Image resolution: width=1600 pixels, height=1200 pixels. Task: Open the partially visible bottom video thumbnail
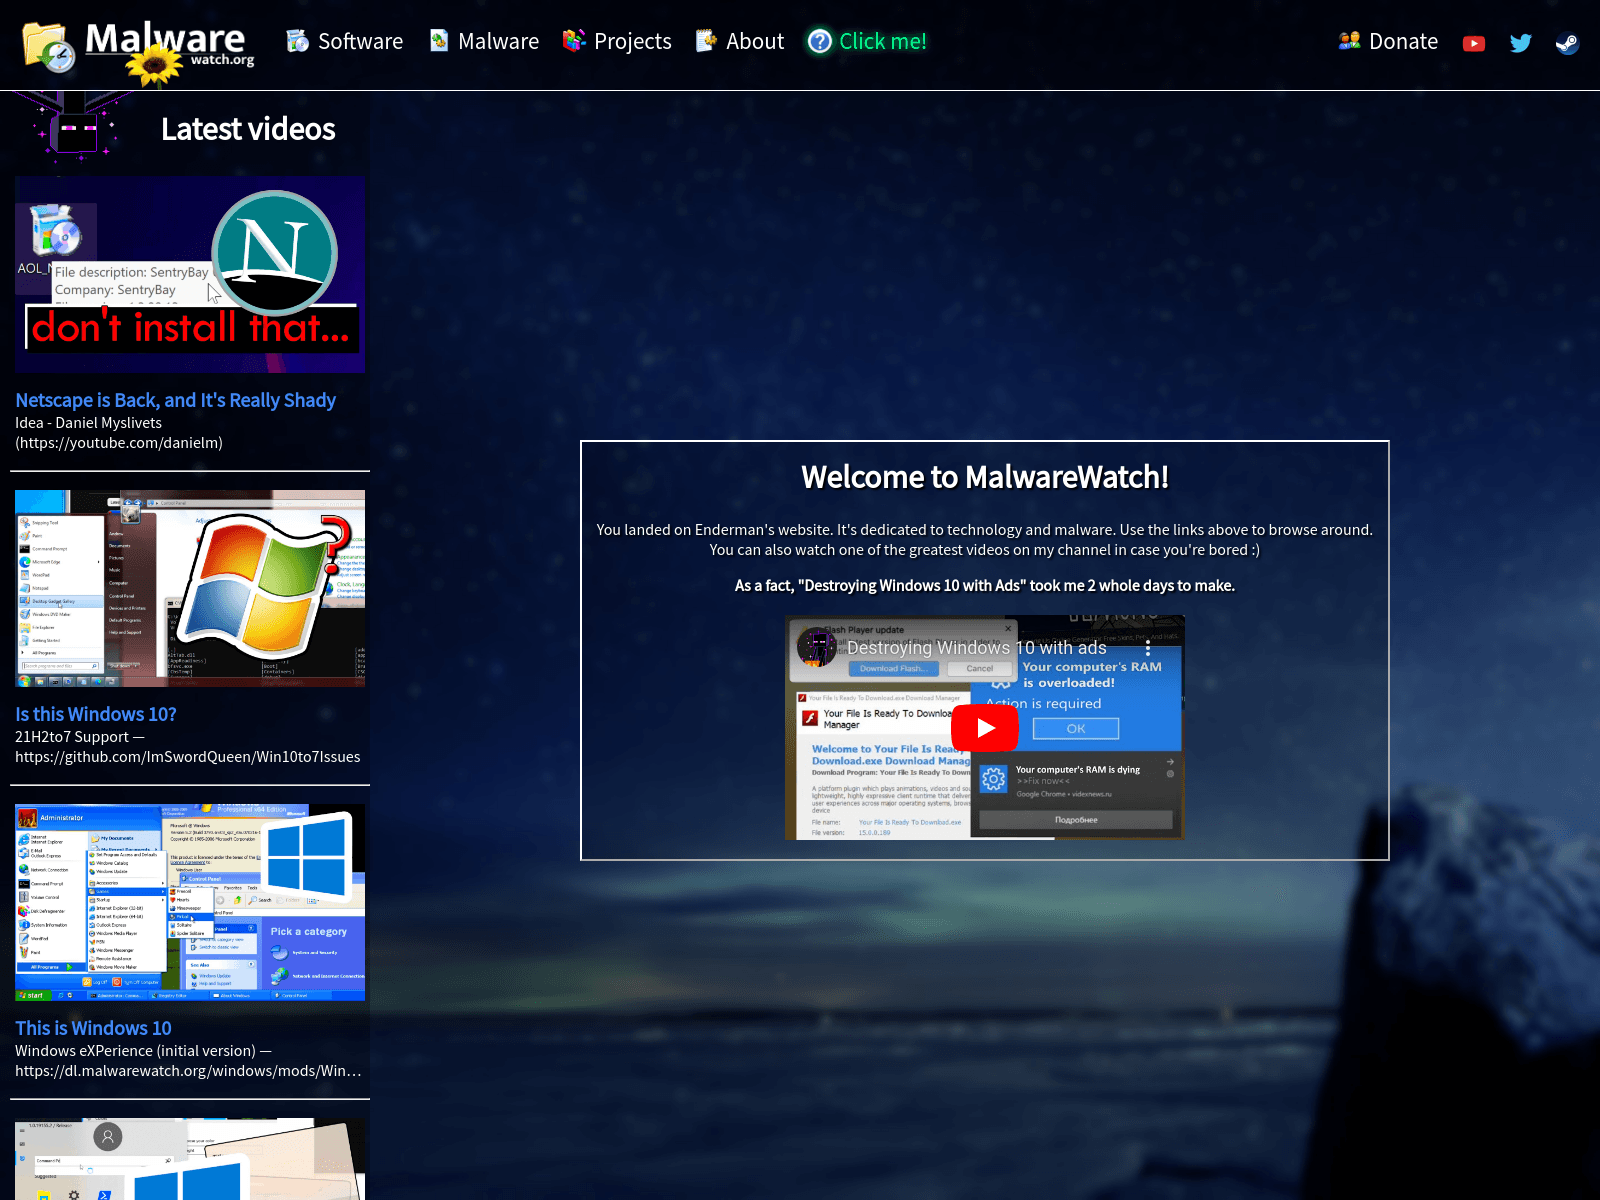pos(190,1159)
